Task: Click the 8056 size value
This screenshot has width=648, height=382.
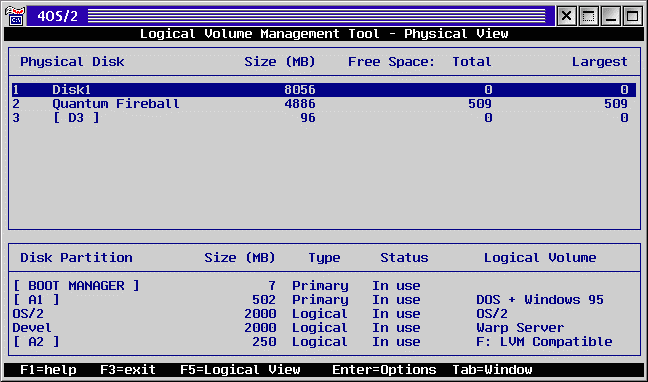Action: (300, 90)
